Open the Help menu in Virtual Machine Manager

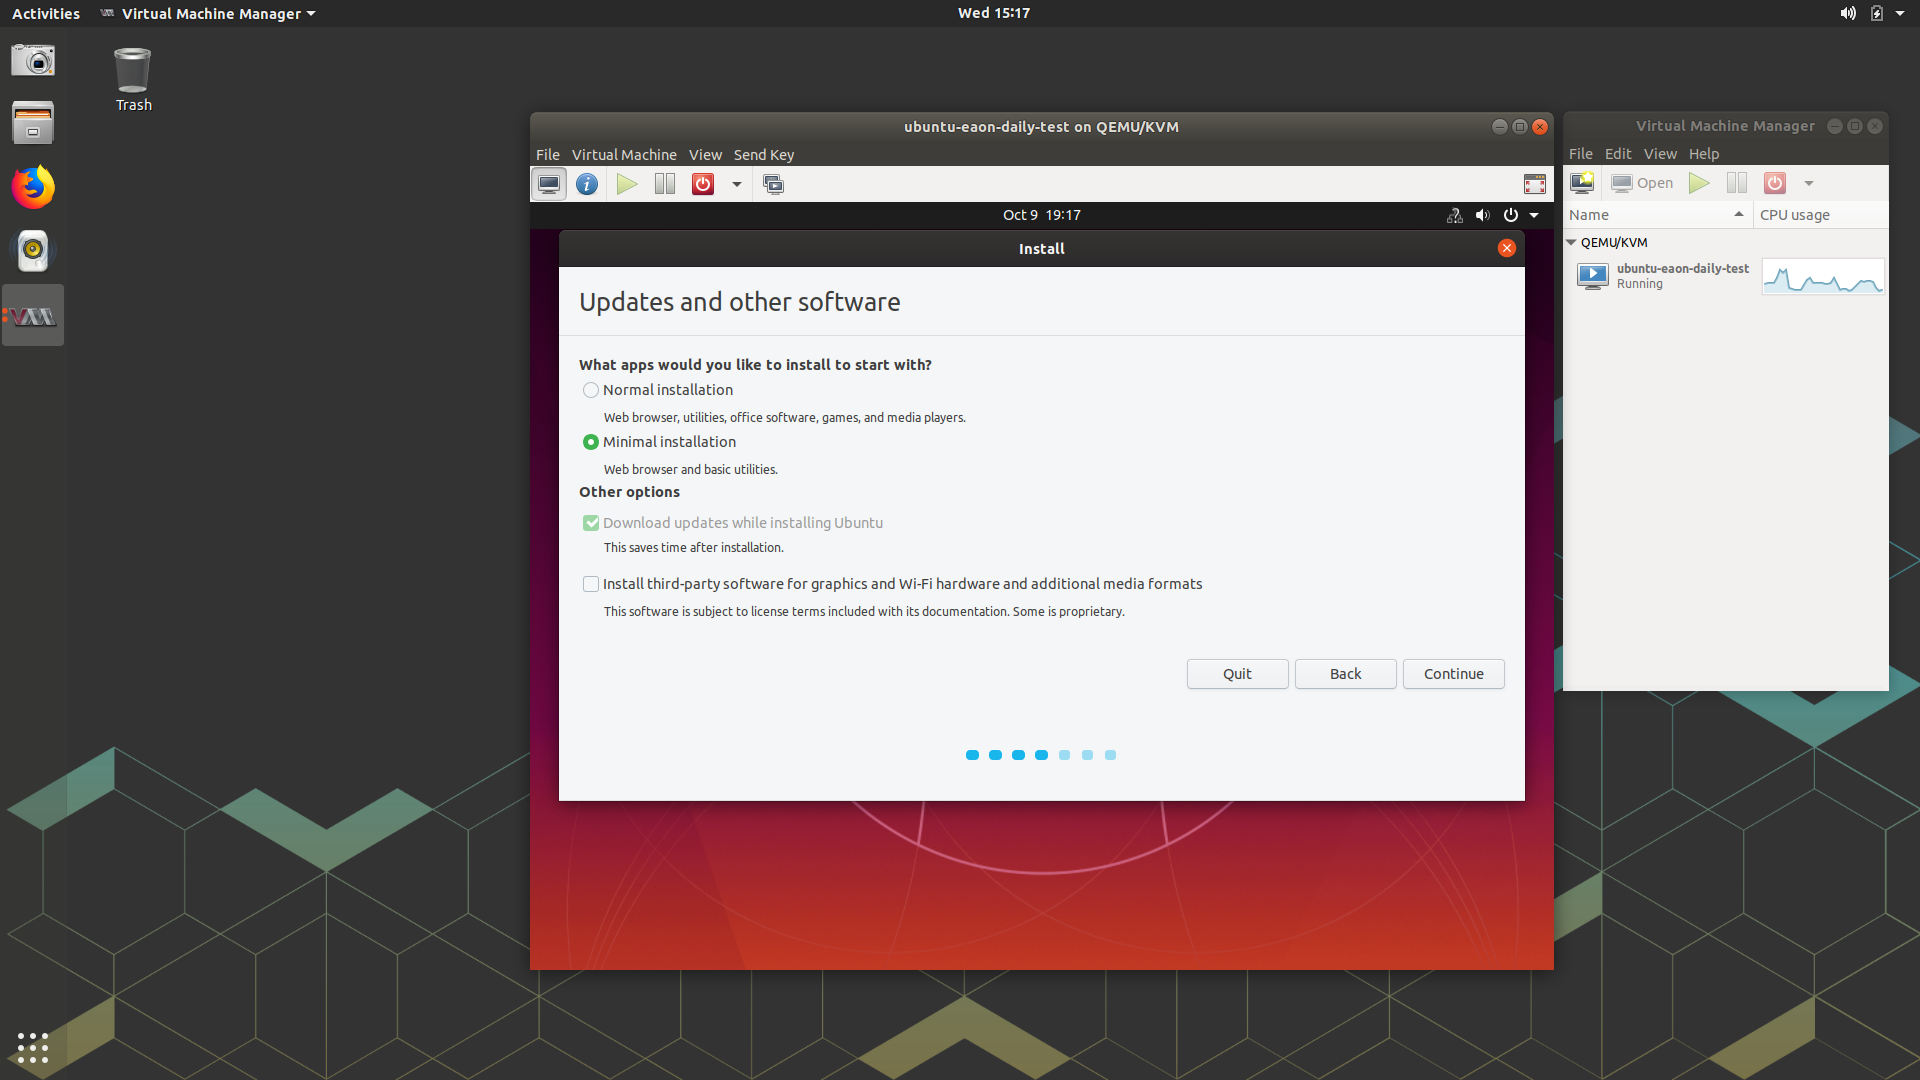point(1704,154)
